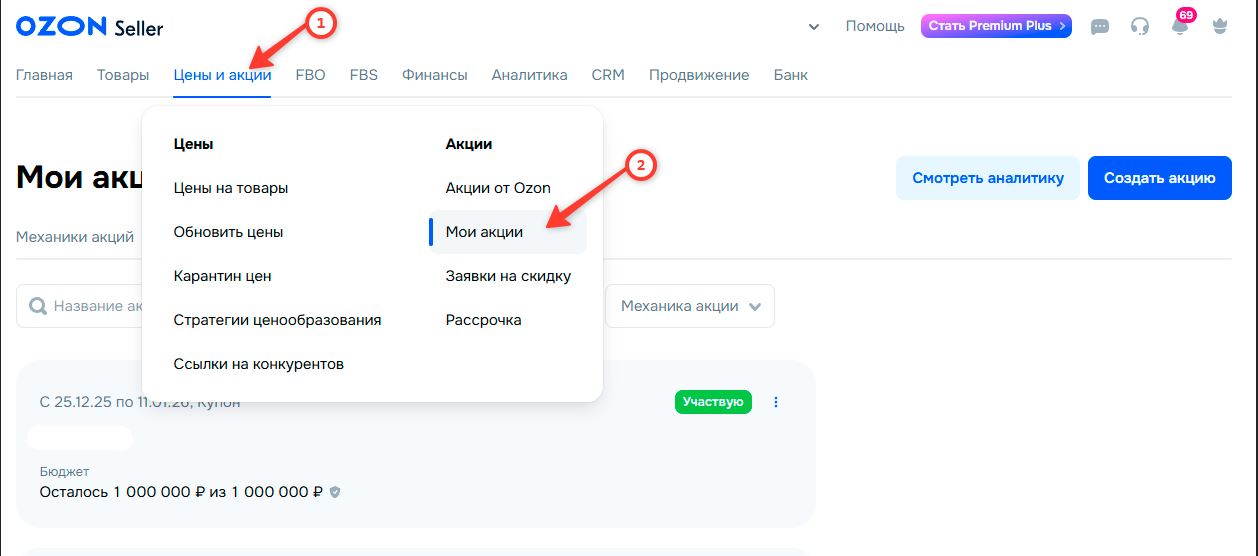This screenshot has width=1258, height=556.
Task: Open the chat messages icon
Action: [1100, 27]
